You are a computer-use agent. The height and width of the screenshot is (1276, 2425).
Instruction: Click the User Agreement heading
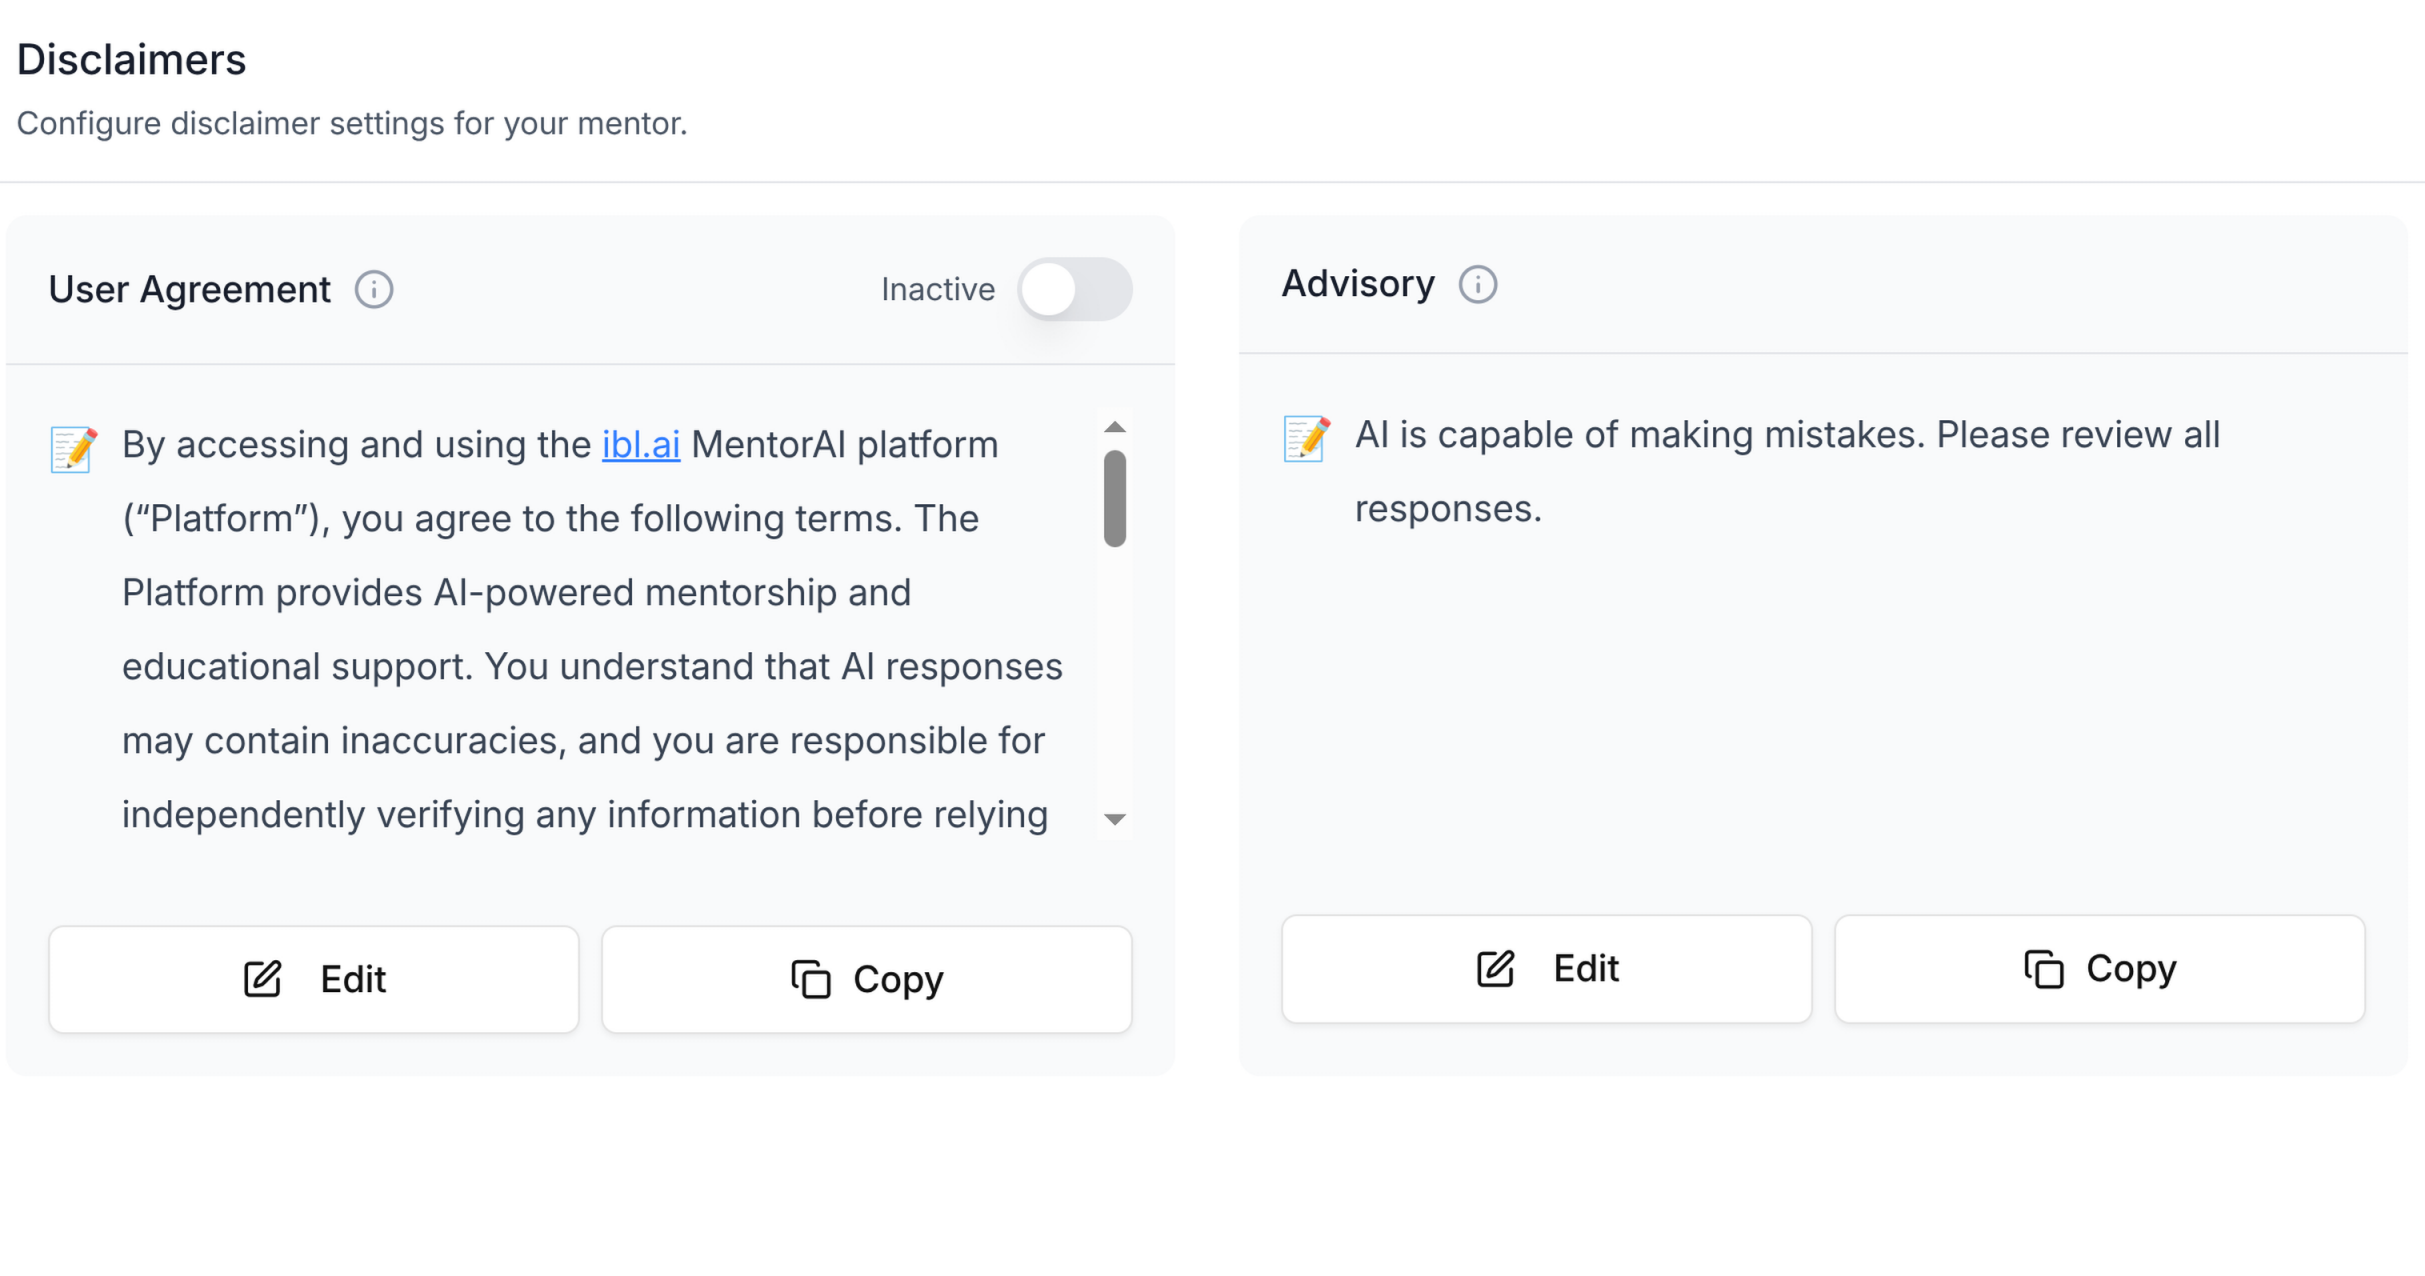click(x=190, y=290)
